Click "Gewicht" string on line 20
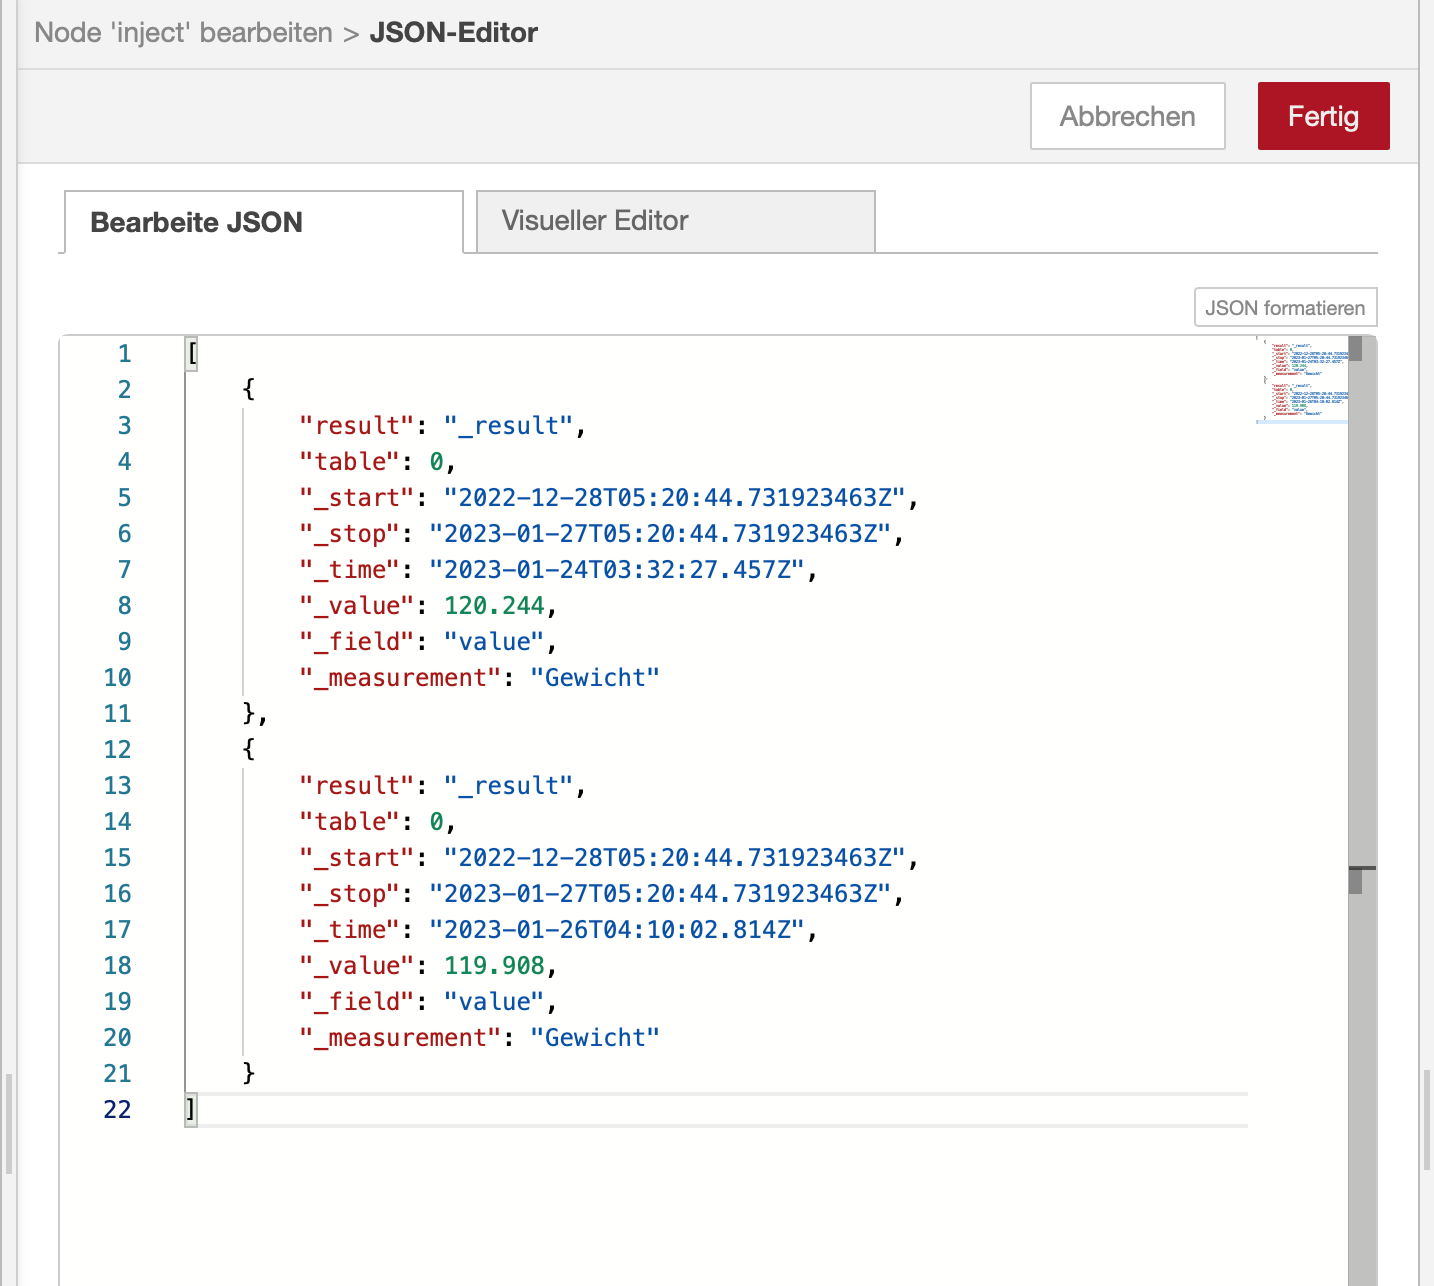The width and height of the screenshot is (1434, 1286). pos(595,1037)
